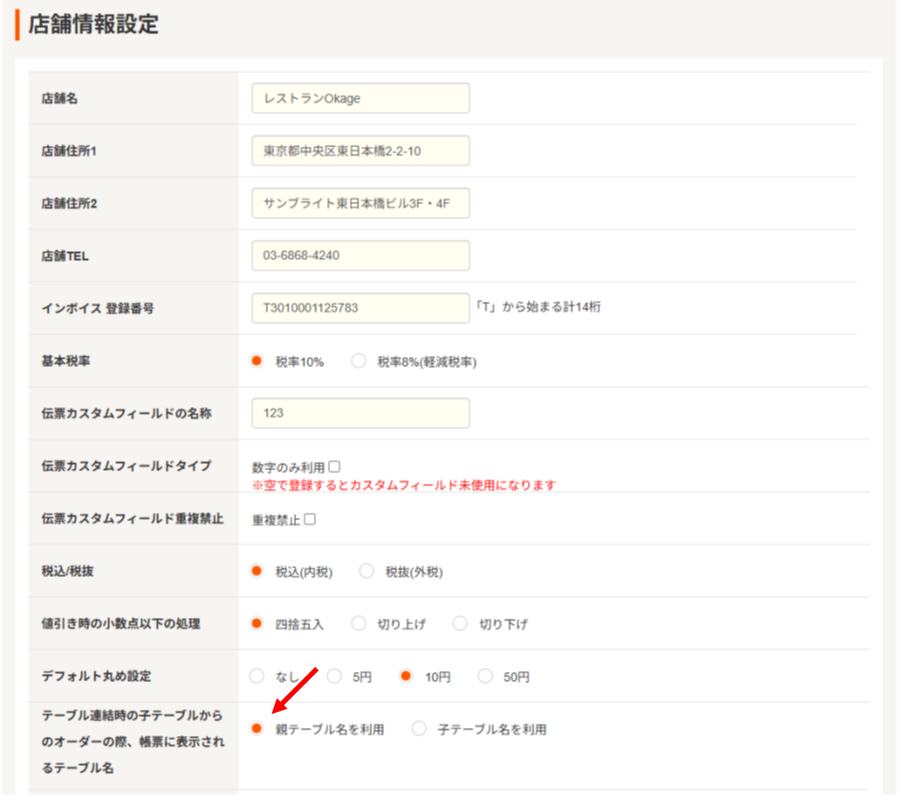Image resolution: width=901 pixels, height=795 pixels.
Task: Select the 税込(内税) radio button
Action: (257, 571)
